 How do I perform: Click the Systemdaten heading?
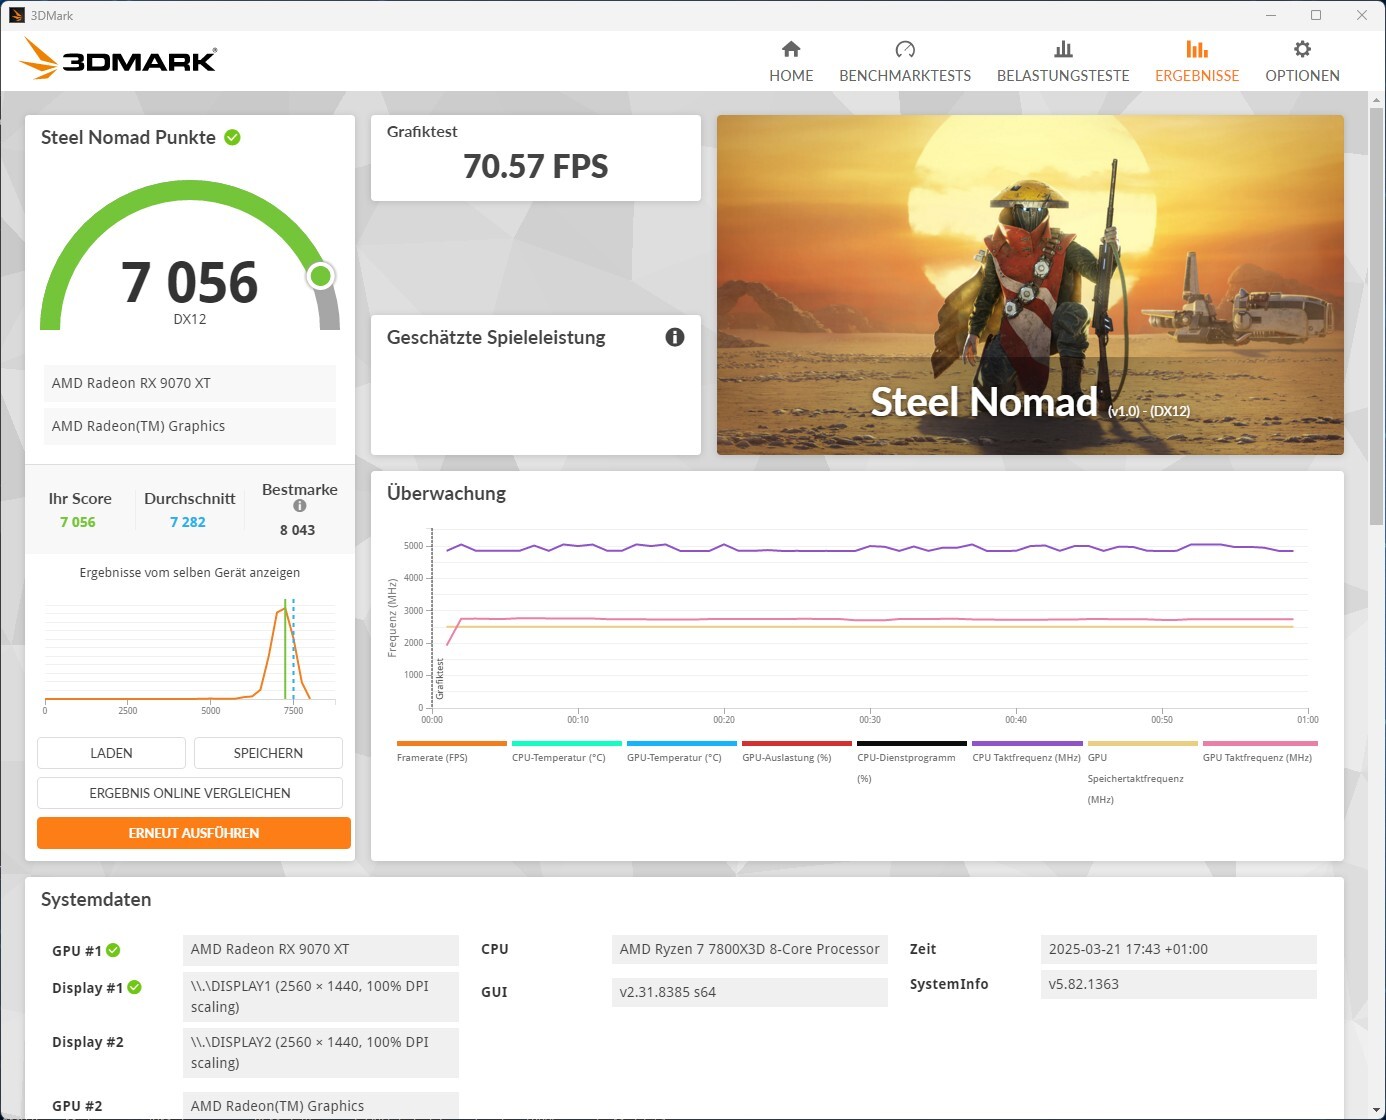(96, 899)
